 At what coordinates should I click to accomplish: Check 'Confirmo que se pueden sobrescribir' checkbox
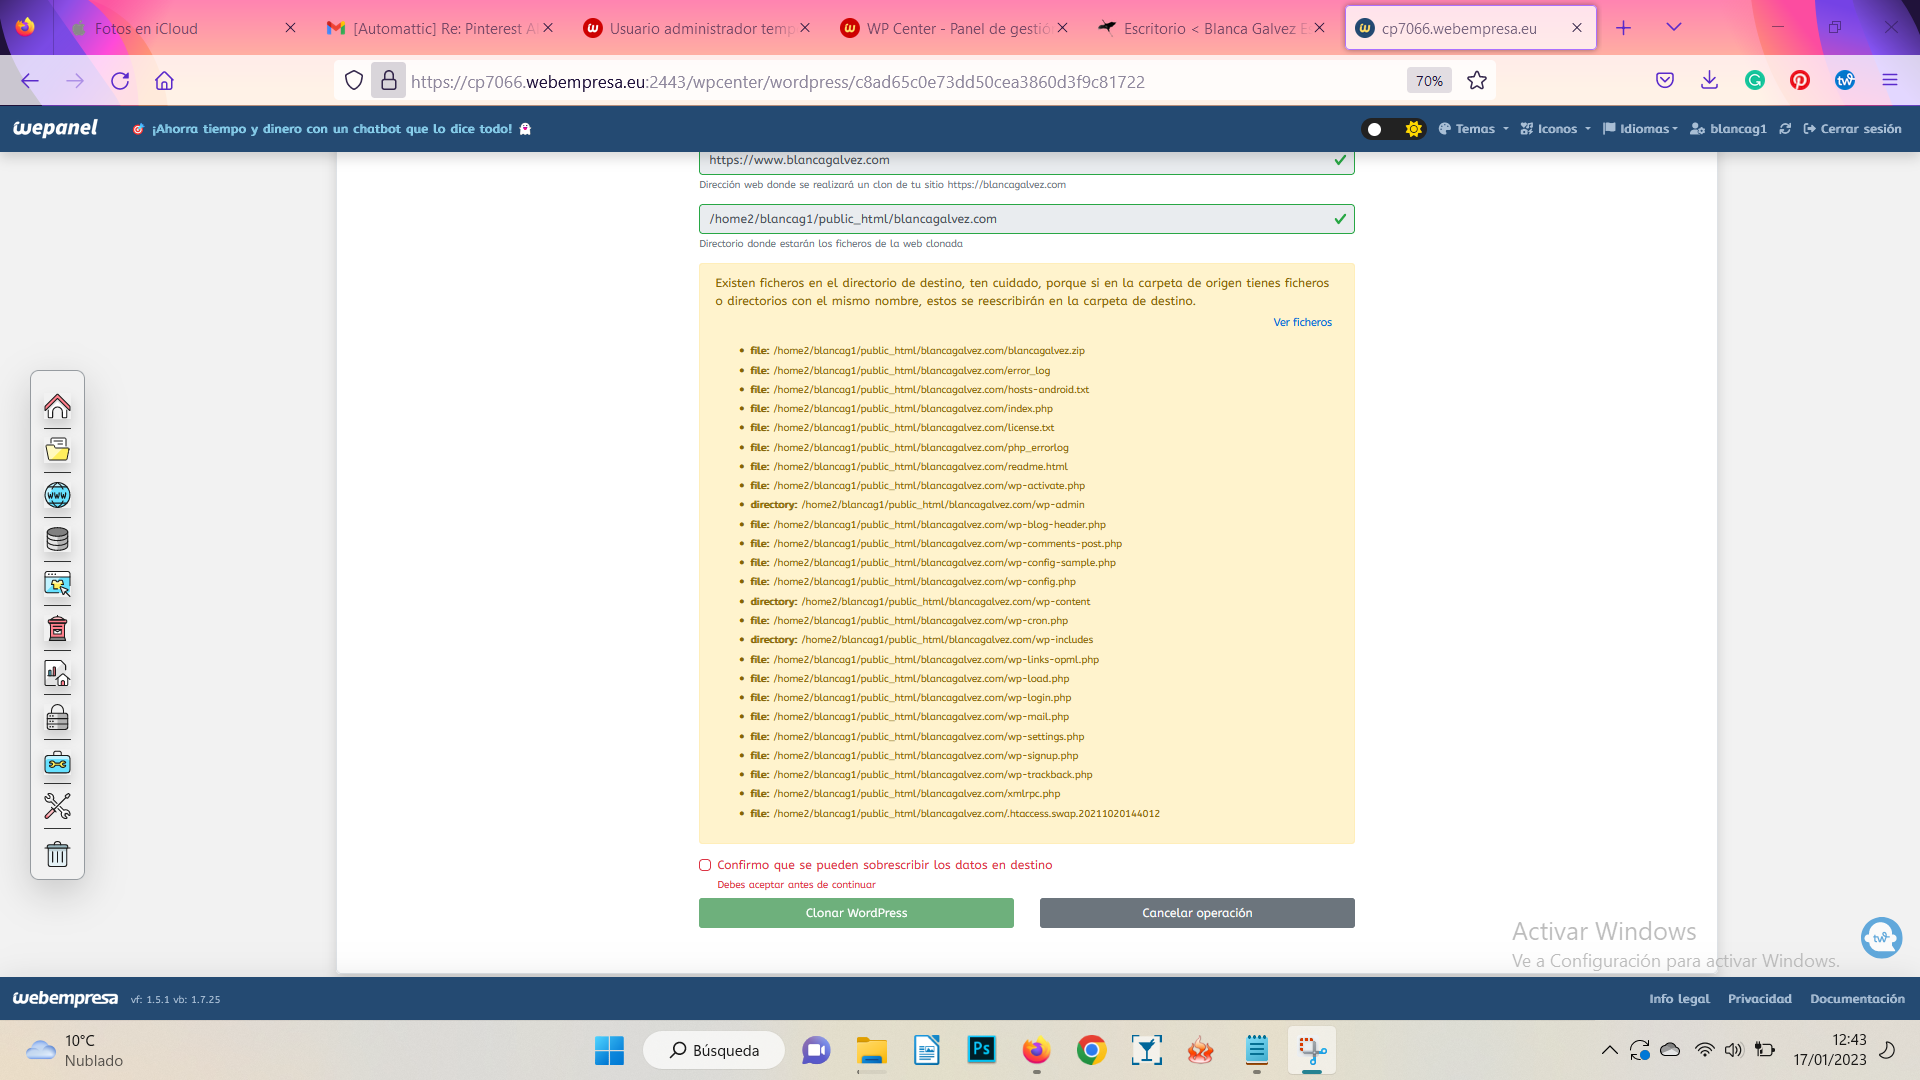tap(705, 865)
